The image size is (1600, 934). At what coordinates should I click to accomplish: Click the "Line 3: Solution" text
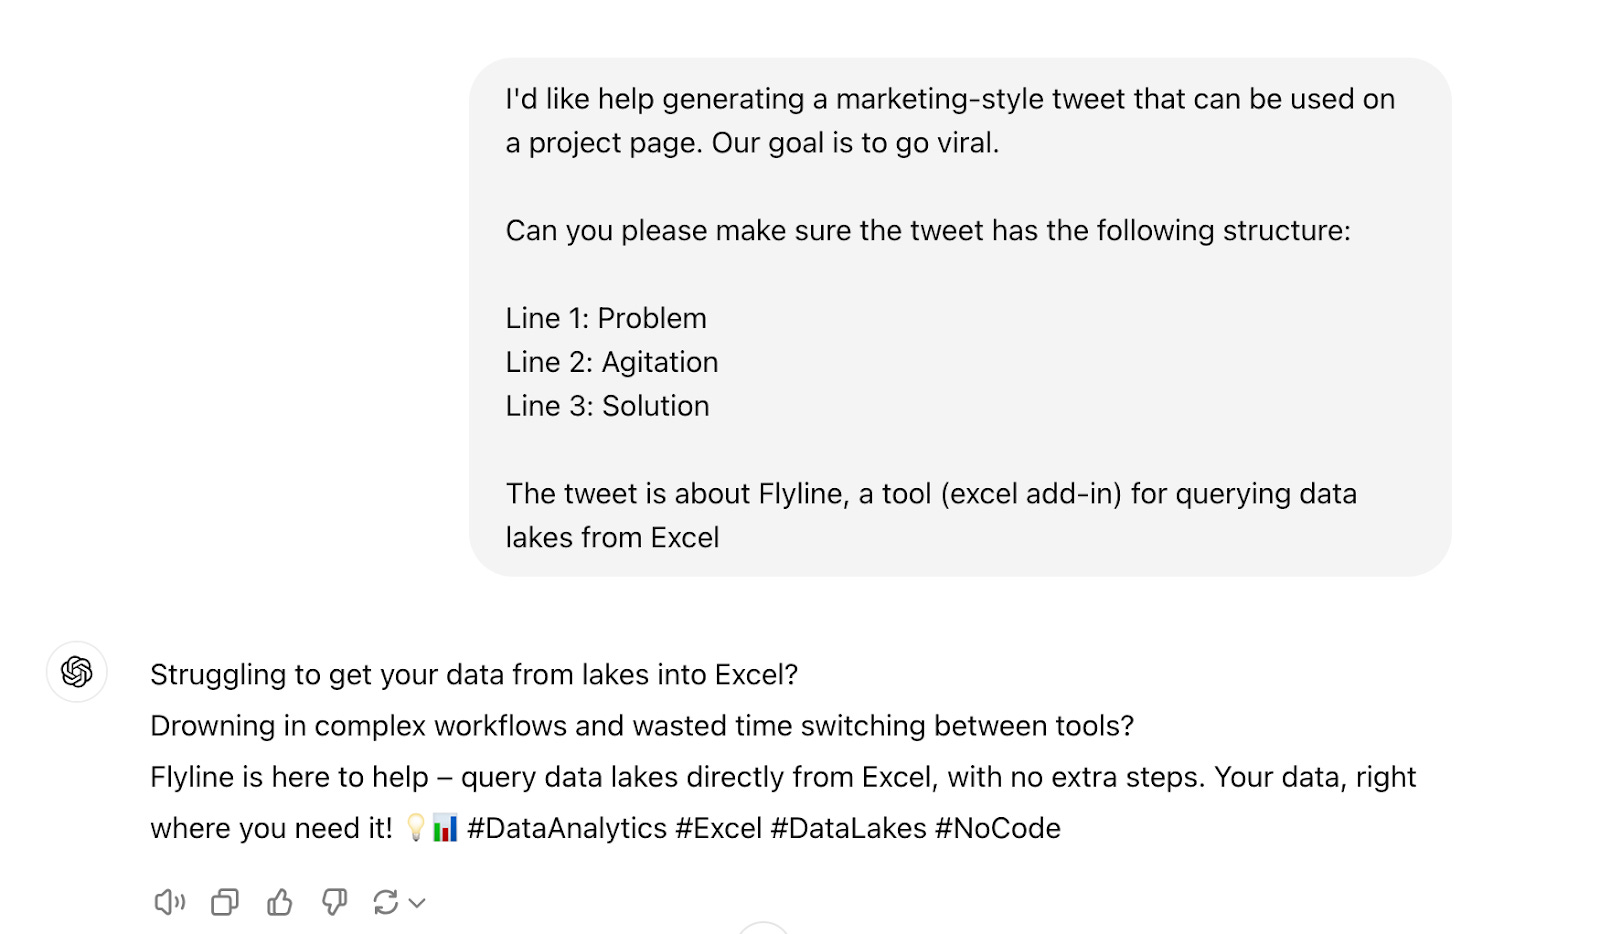pos(607,406)
